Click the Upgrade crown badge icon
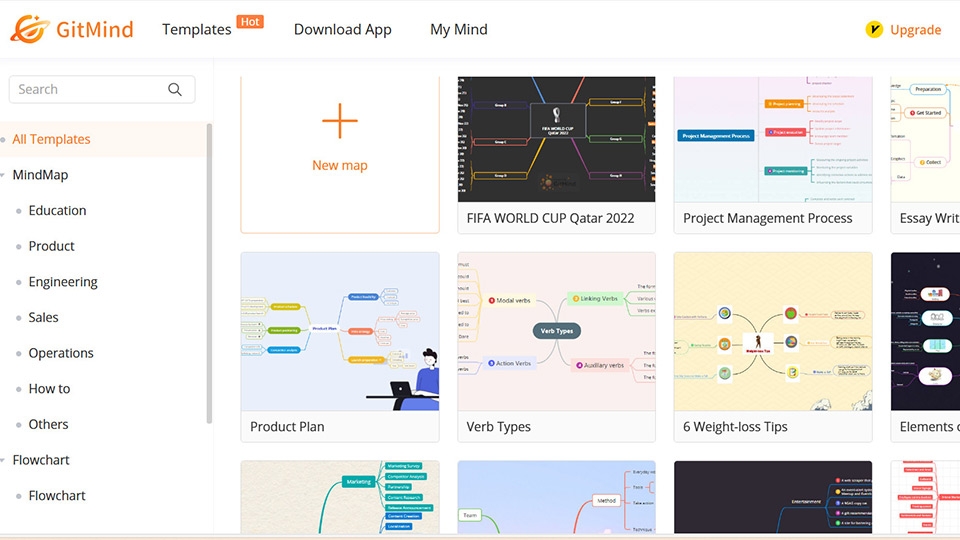Screen dimensions: 960x540 point(874,29)
